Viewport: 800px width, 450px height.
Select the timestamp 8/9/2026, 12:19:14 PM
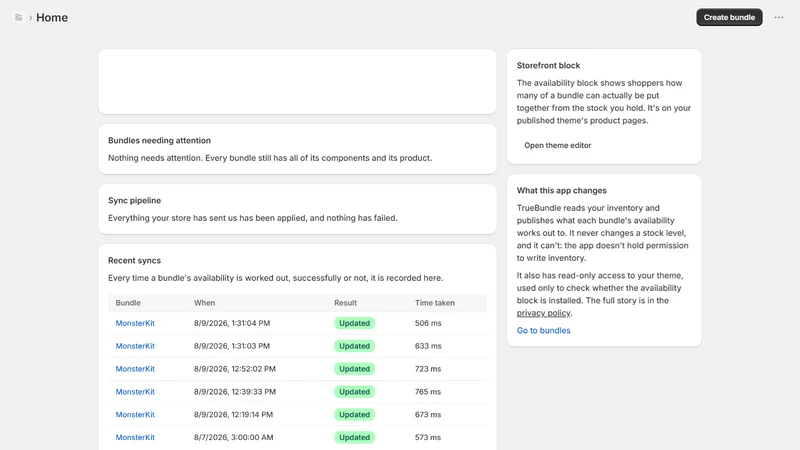[x=233, y=415]
